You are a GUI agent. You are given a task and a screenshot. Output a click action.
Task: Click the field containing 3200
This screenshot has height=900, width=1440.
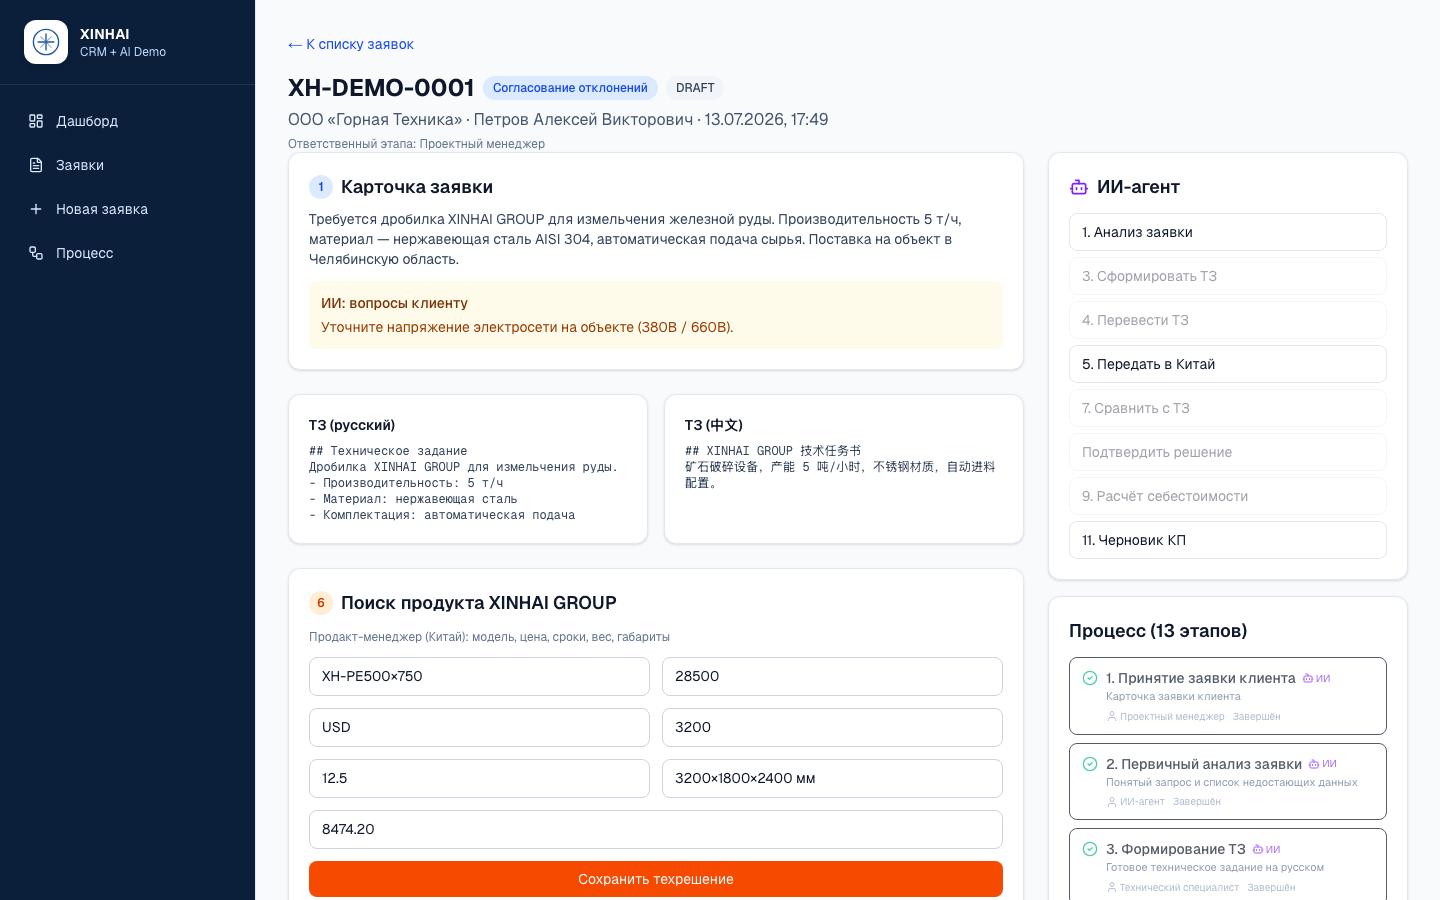pyautogui.click(x=832, y=727)
